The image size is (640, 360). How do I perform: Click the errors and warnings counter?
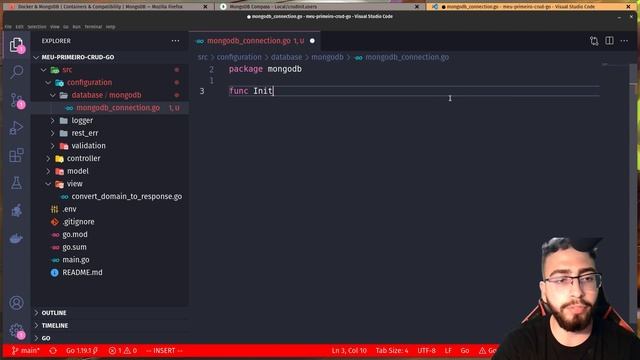(x=122, y=351)
